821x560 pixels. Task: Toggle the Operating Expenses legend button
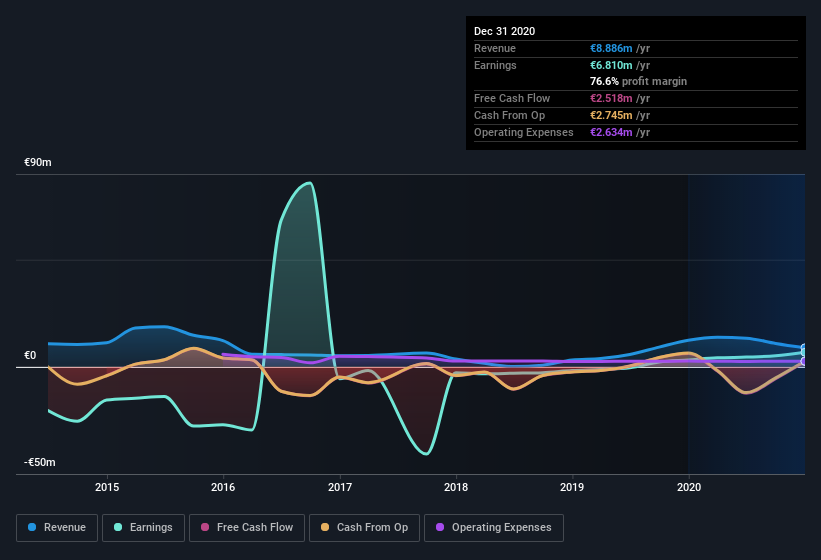(x=493, y=528)
